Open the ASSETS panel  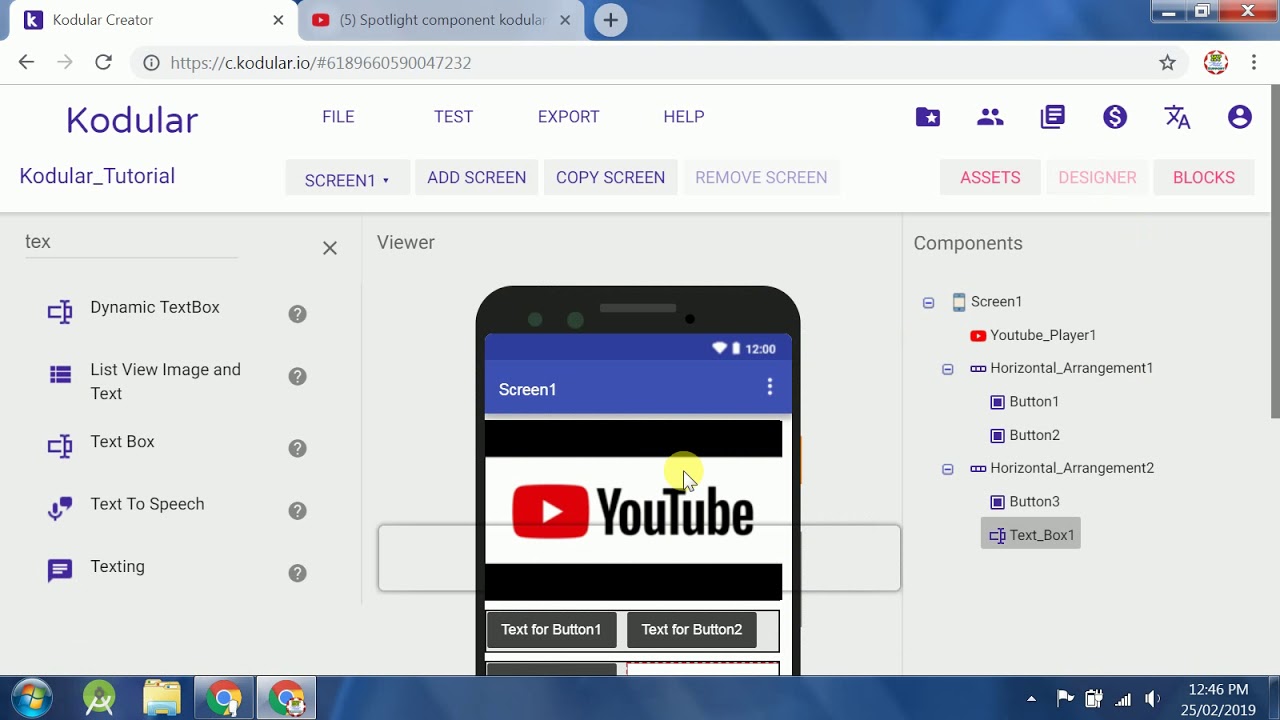click(990, 178)
